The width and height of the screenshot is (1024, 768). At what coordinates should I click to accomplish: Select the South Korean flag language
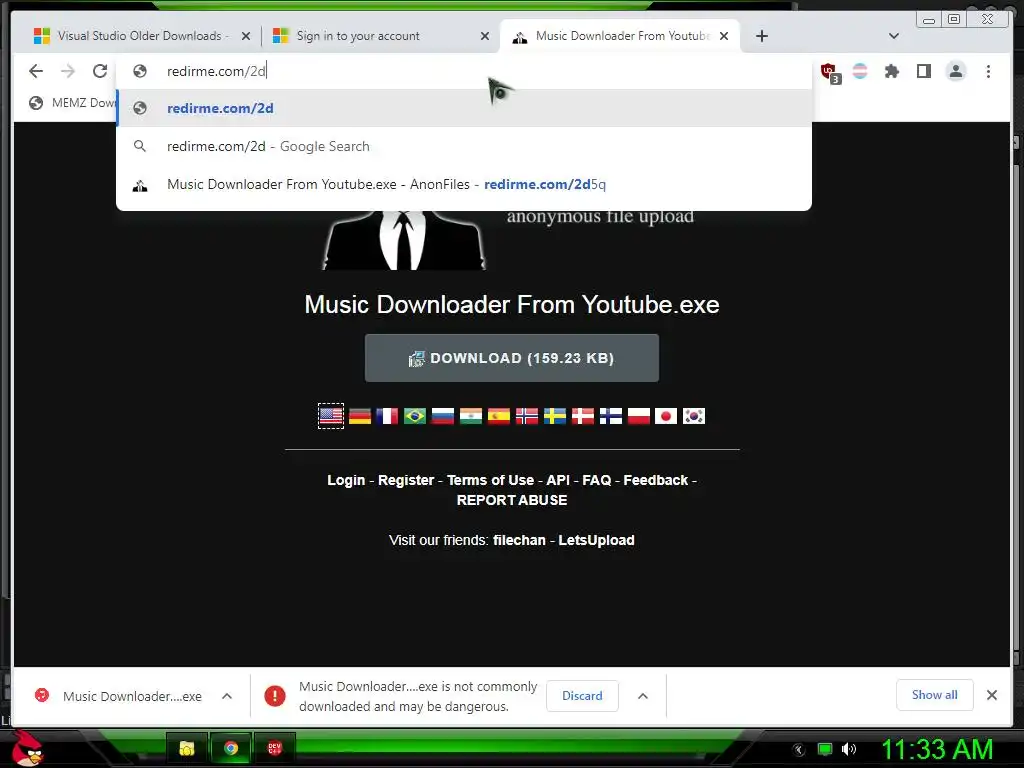[694, 416]
